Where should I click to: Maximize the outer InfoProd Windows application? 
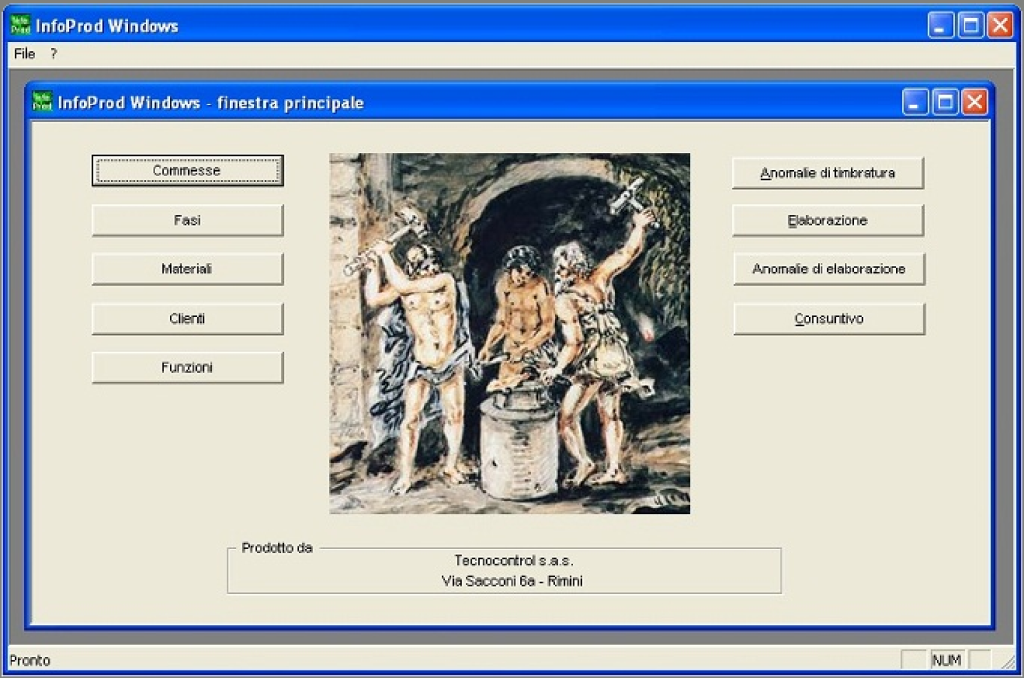click(970, 25)
